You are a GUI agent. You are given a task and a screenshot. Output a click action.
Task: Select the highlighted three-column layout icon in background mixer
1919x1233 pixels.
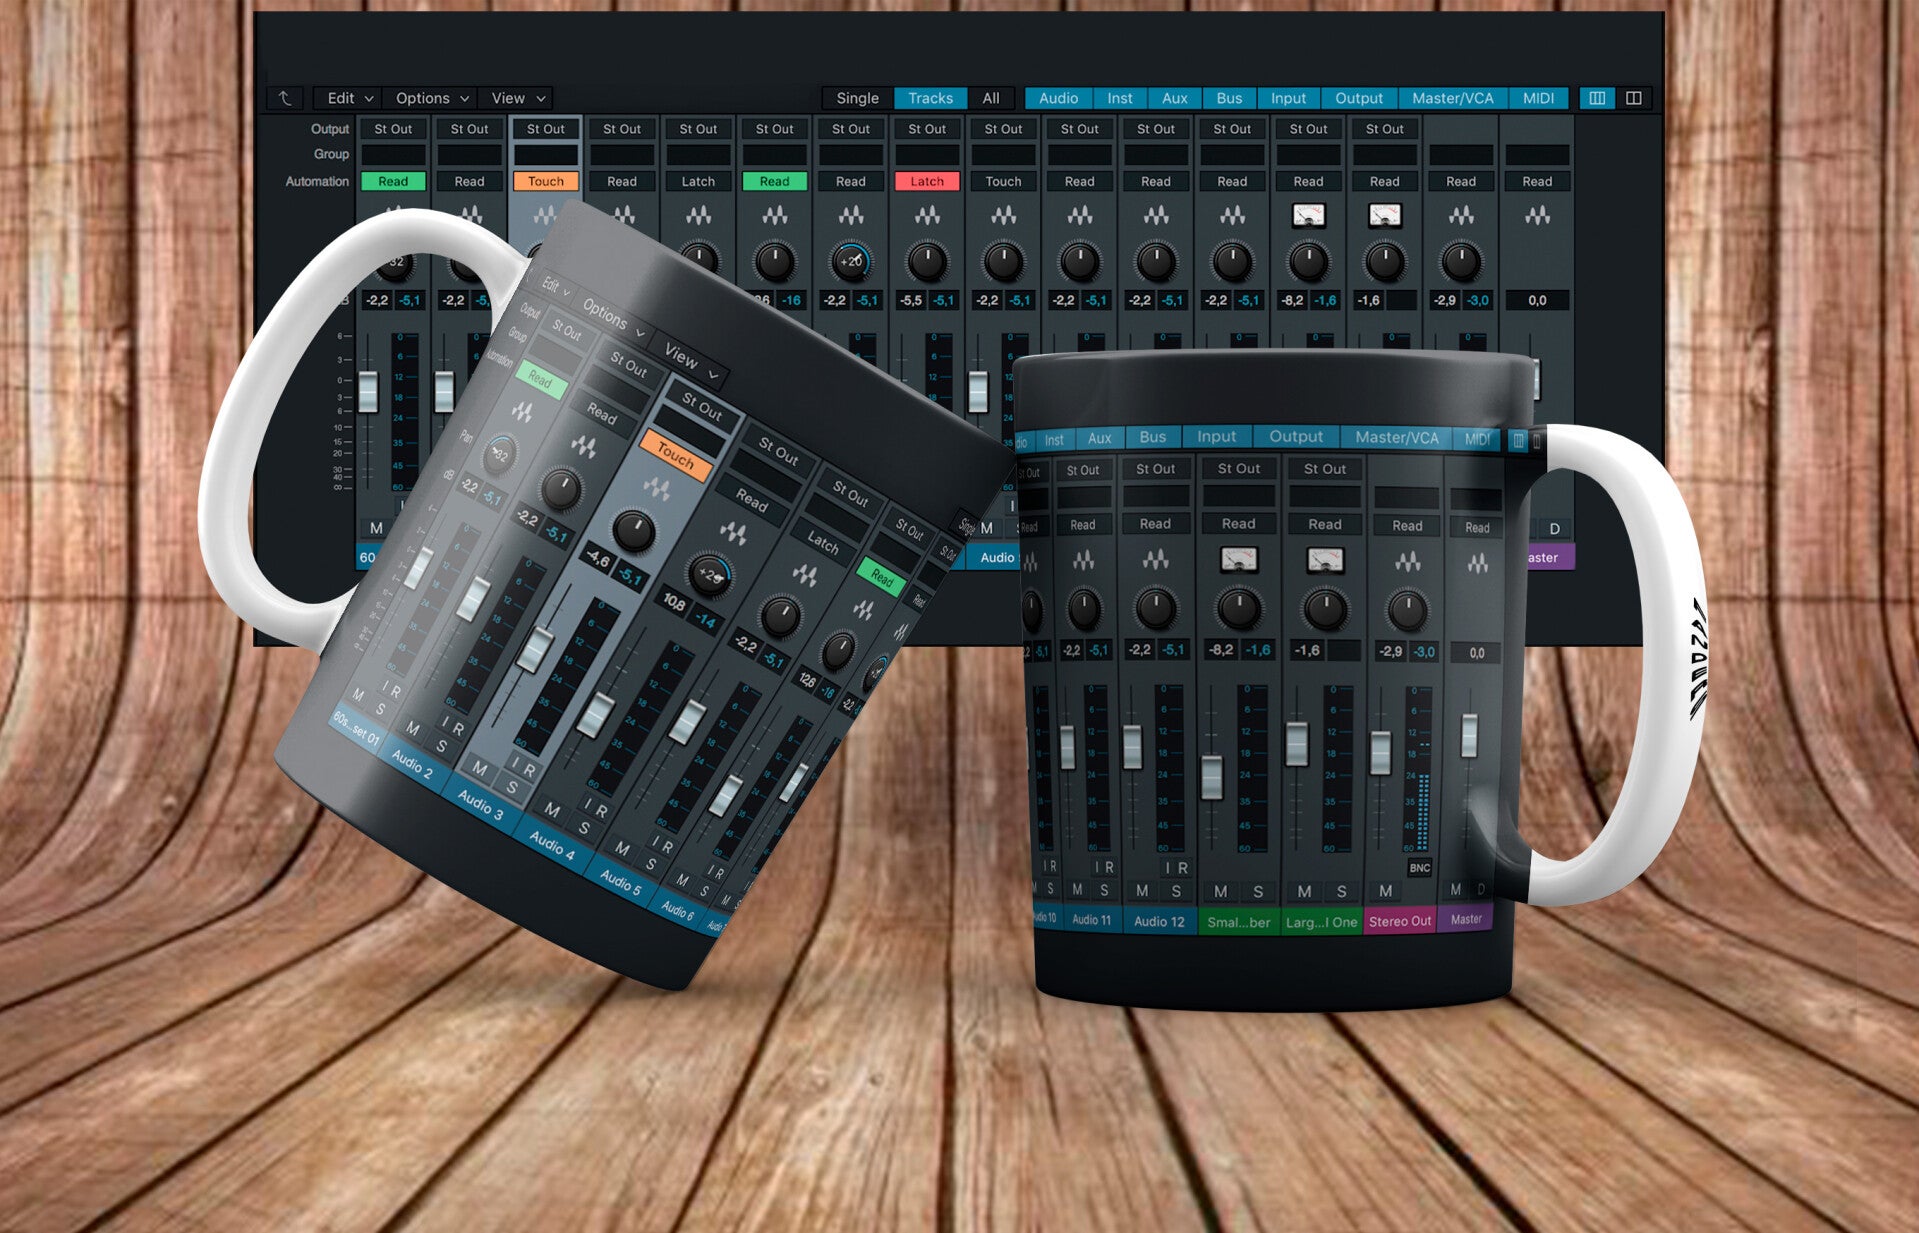pyautogui.click(x=1597, y=98)
